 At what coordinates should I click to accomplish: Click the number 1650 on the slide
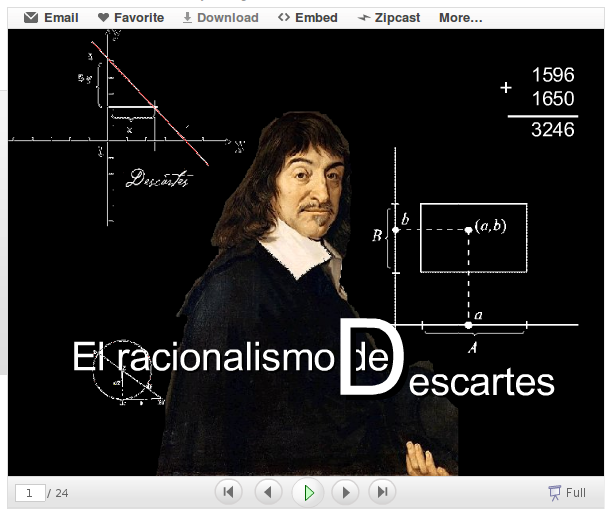click(553, 98)
